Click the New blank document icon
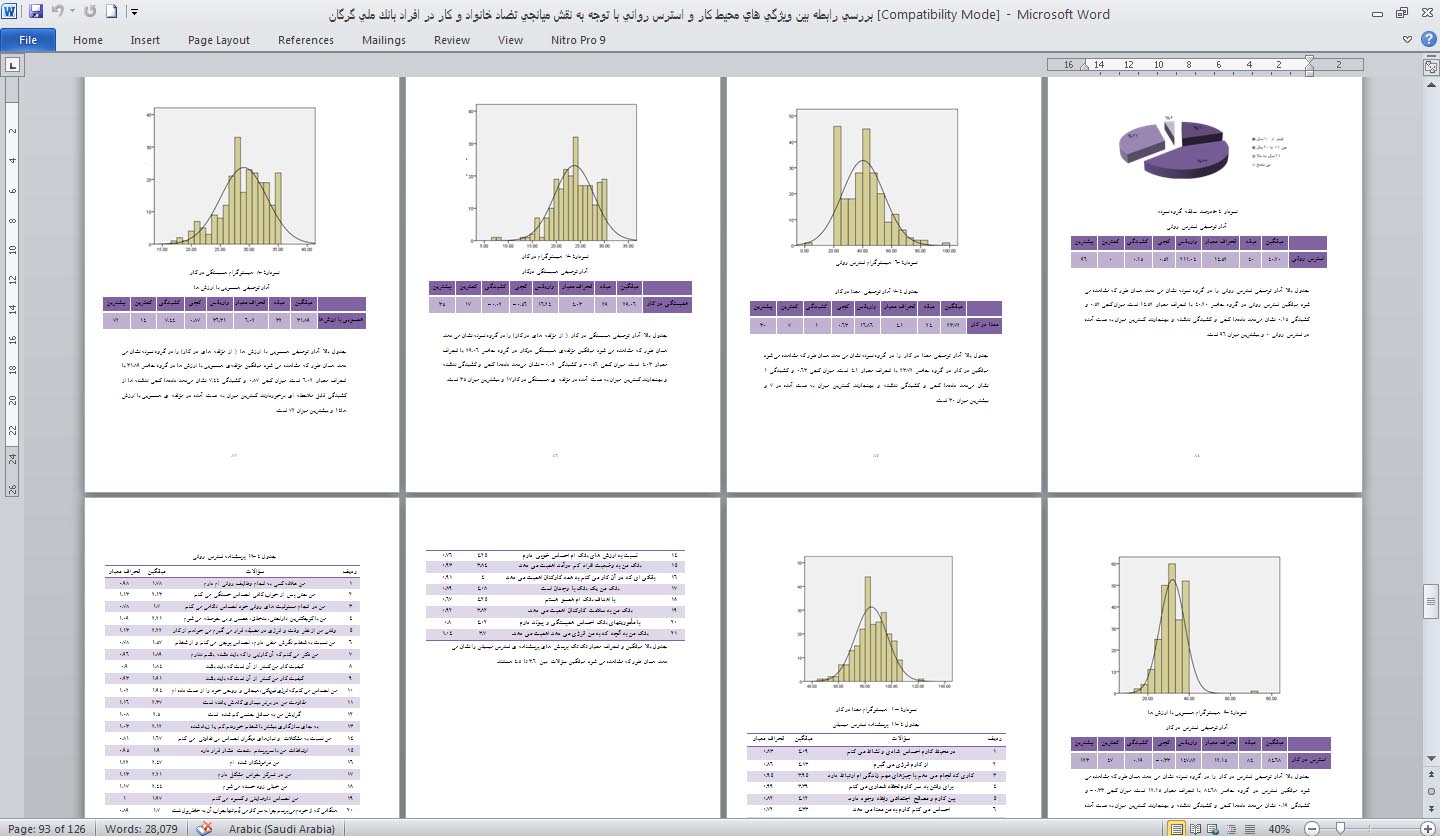 (112, 14)
